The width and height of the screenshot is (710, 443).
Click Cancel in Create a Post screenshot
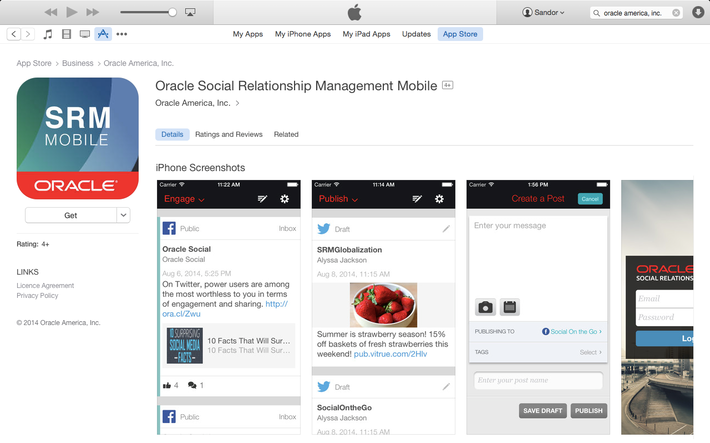[590, 199]
